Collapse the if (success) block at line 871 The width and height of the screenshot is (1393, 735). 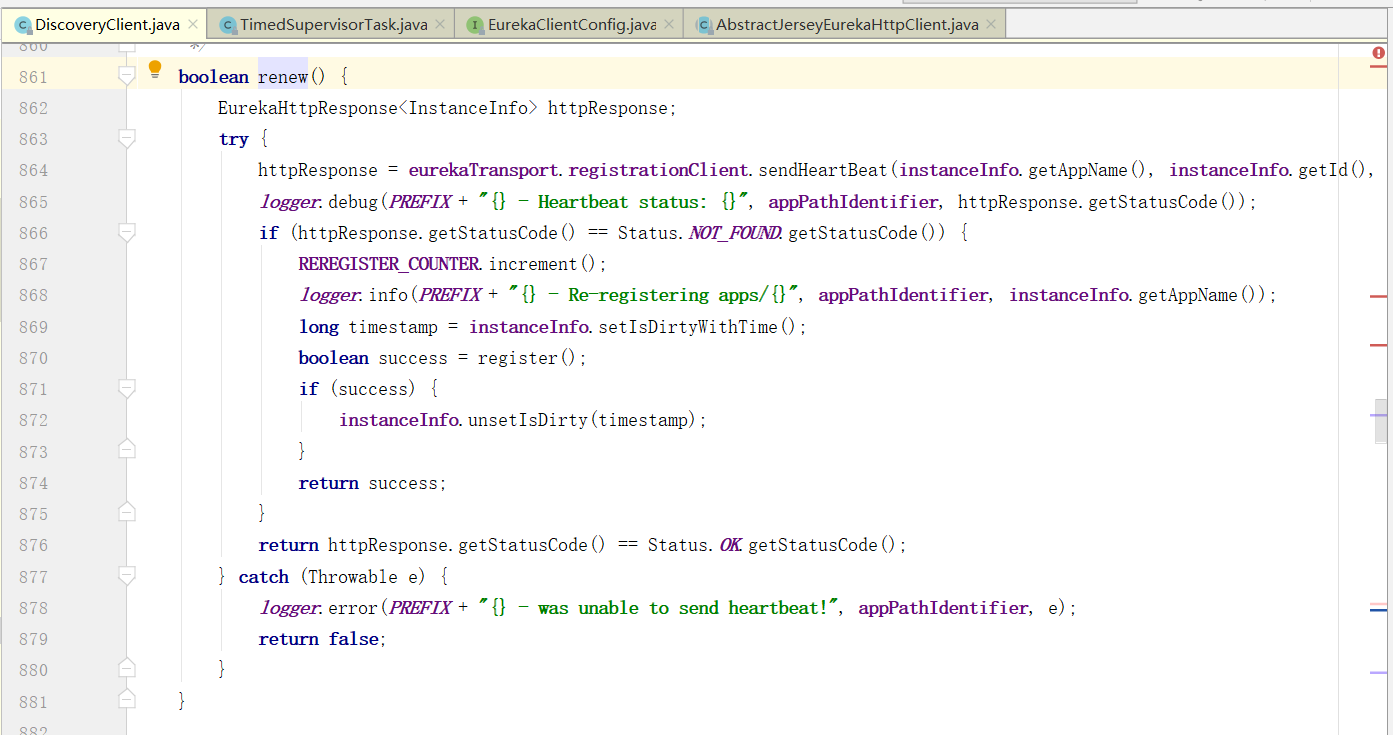tap(126, 389)
